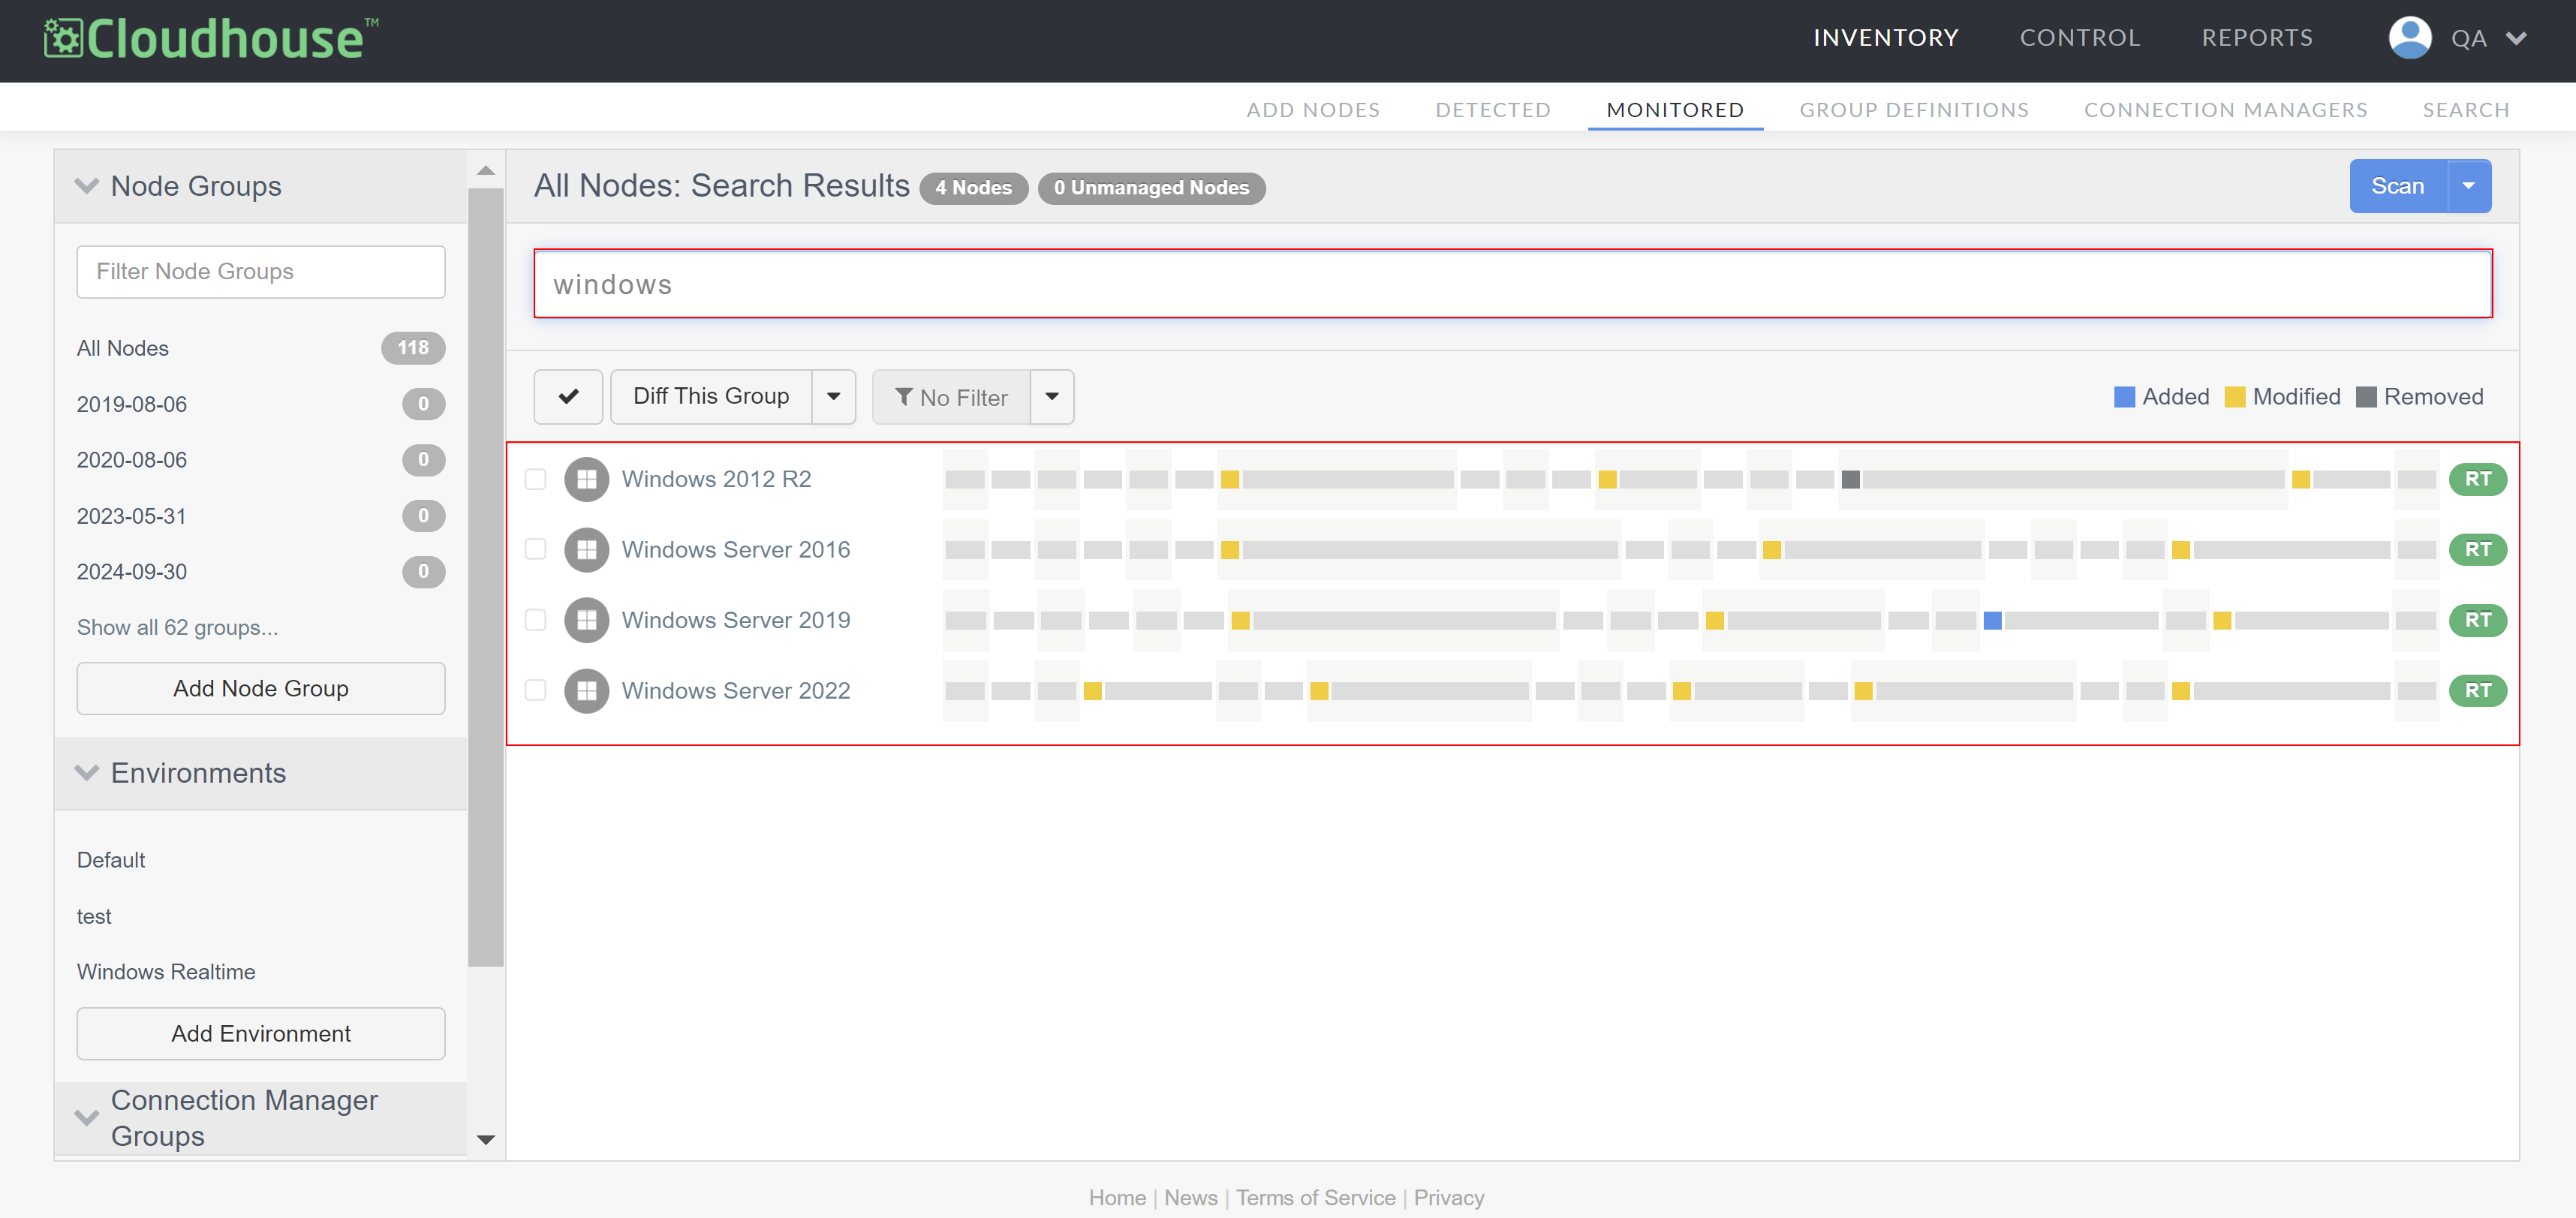
Task: Click the Windows Server 2019 OS icon
Action: coord(586,620)
